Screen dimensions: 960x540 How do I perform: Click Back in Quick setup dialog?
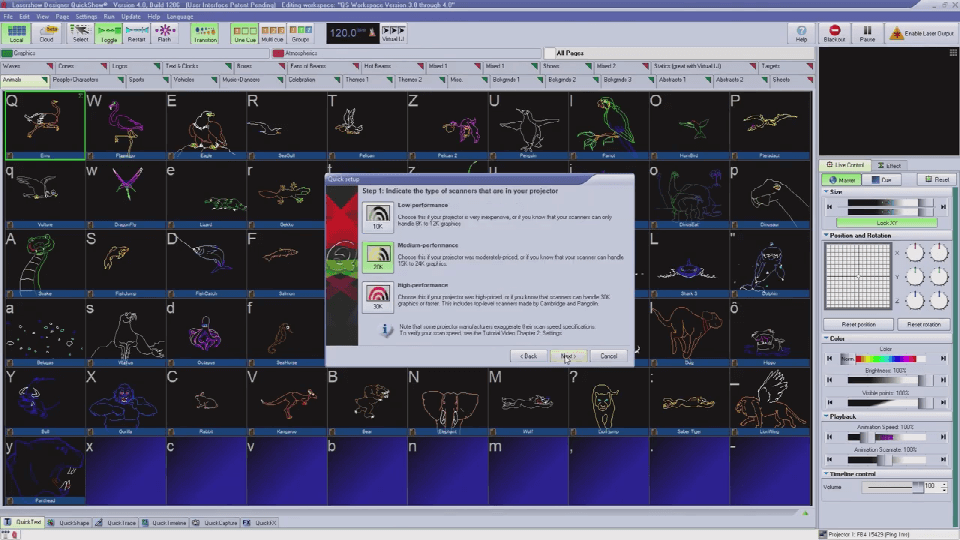pyautogui.click(x=528, y=356)
